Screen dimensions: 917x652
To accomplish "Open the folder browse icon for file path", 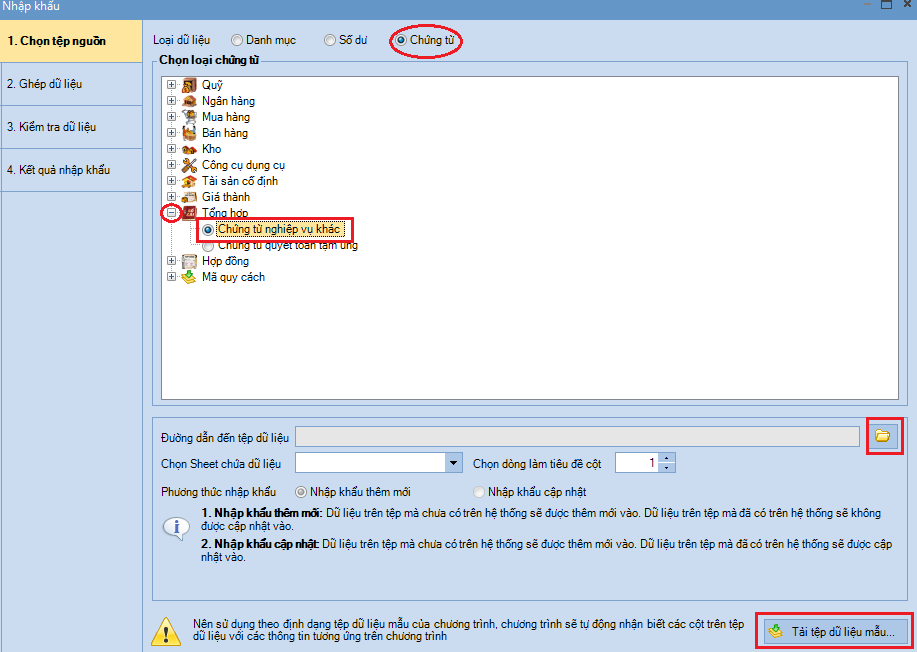I will click(882, 436).
